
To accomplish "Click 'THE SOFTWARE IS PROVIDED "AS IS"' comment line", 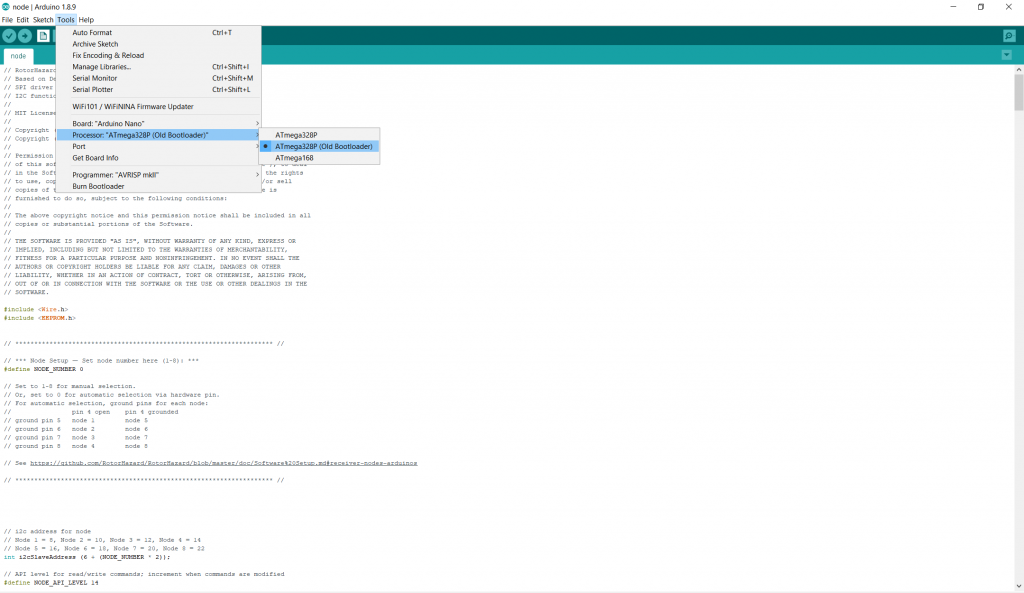I will (x=150, y=241).
